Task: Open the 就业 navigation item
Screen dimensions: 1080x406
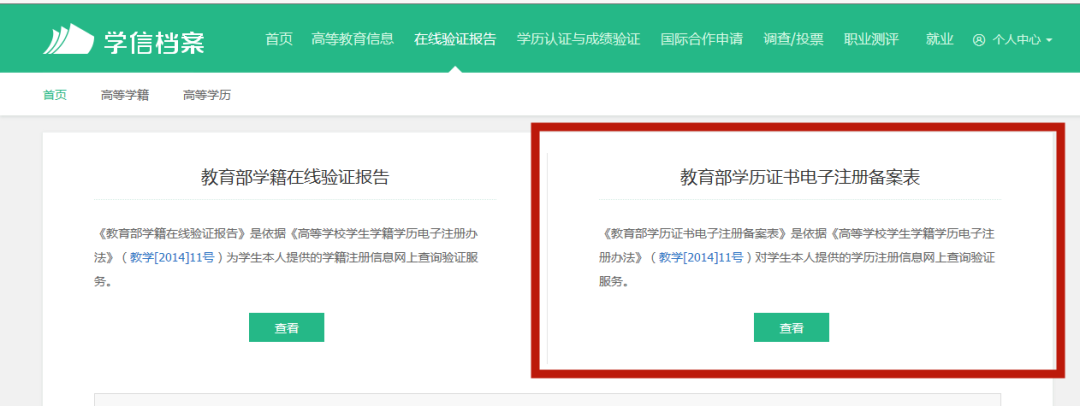Action: coord(939,40)
